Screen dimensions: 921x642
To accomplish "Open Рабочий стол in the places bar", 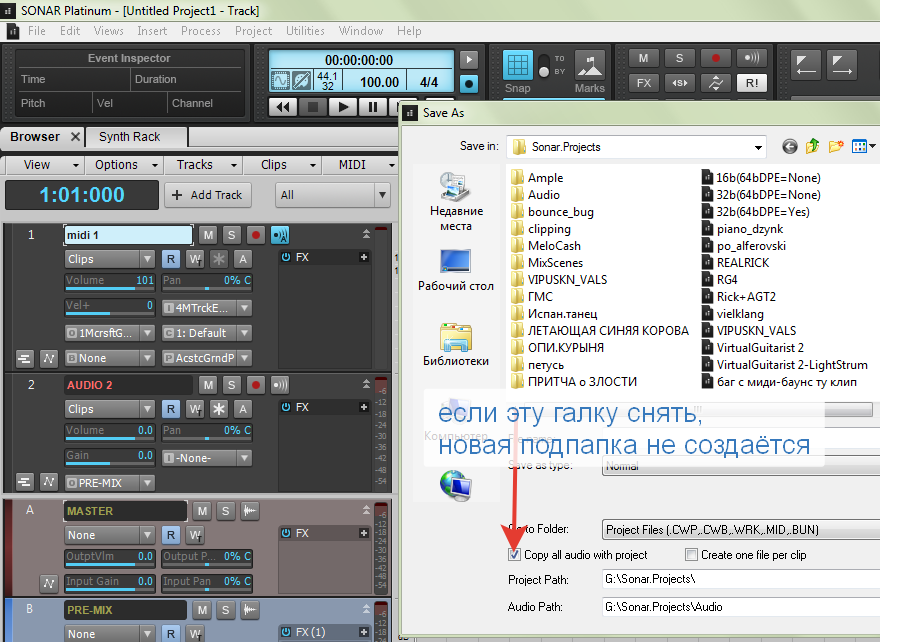I will tap(456, 271).
